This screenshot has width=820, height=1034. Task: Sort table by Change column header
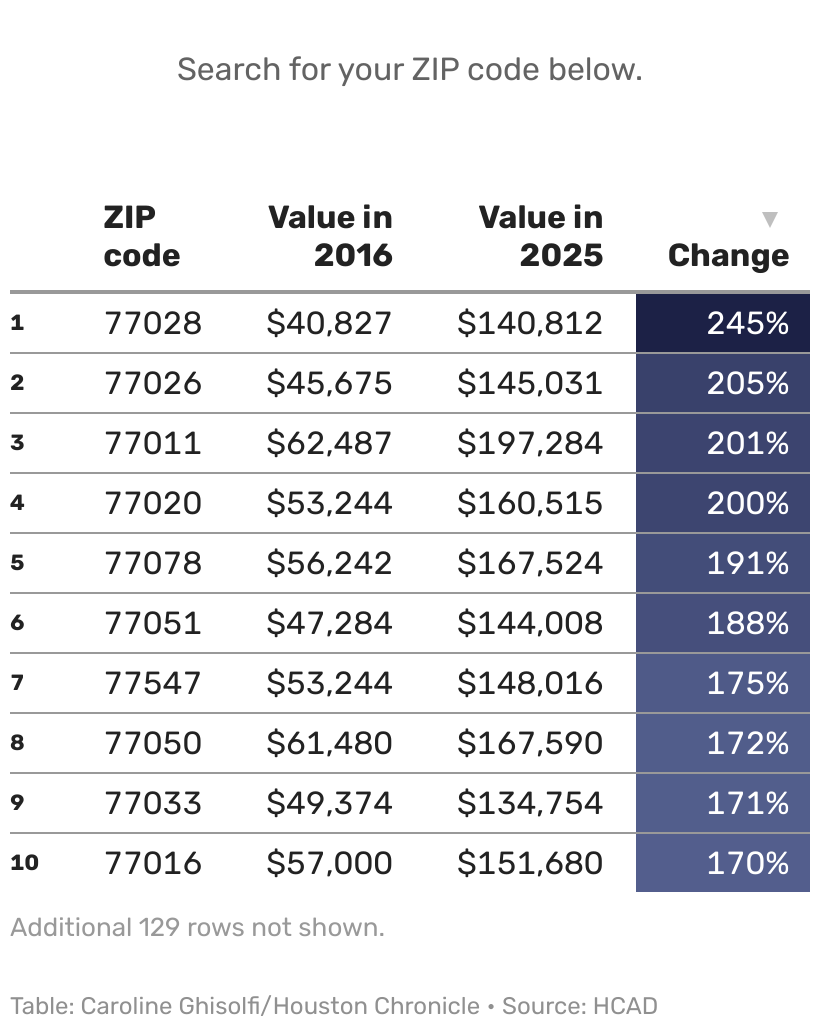pyautogui.click(x=728, y=256)
